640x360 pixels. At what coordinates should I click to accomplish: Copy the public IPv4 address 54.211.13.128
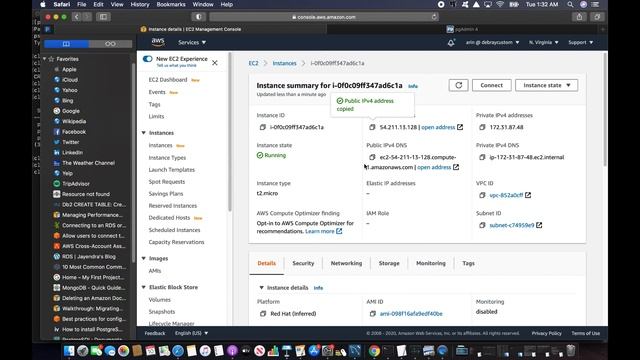click(372, 127)
